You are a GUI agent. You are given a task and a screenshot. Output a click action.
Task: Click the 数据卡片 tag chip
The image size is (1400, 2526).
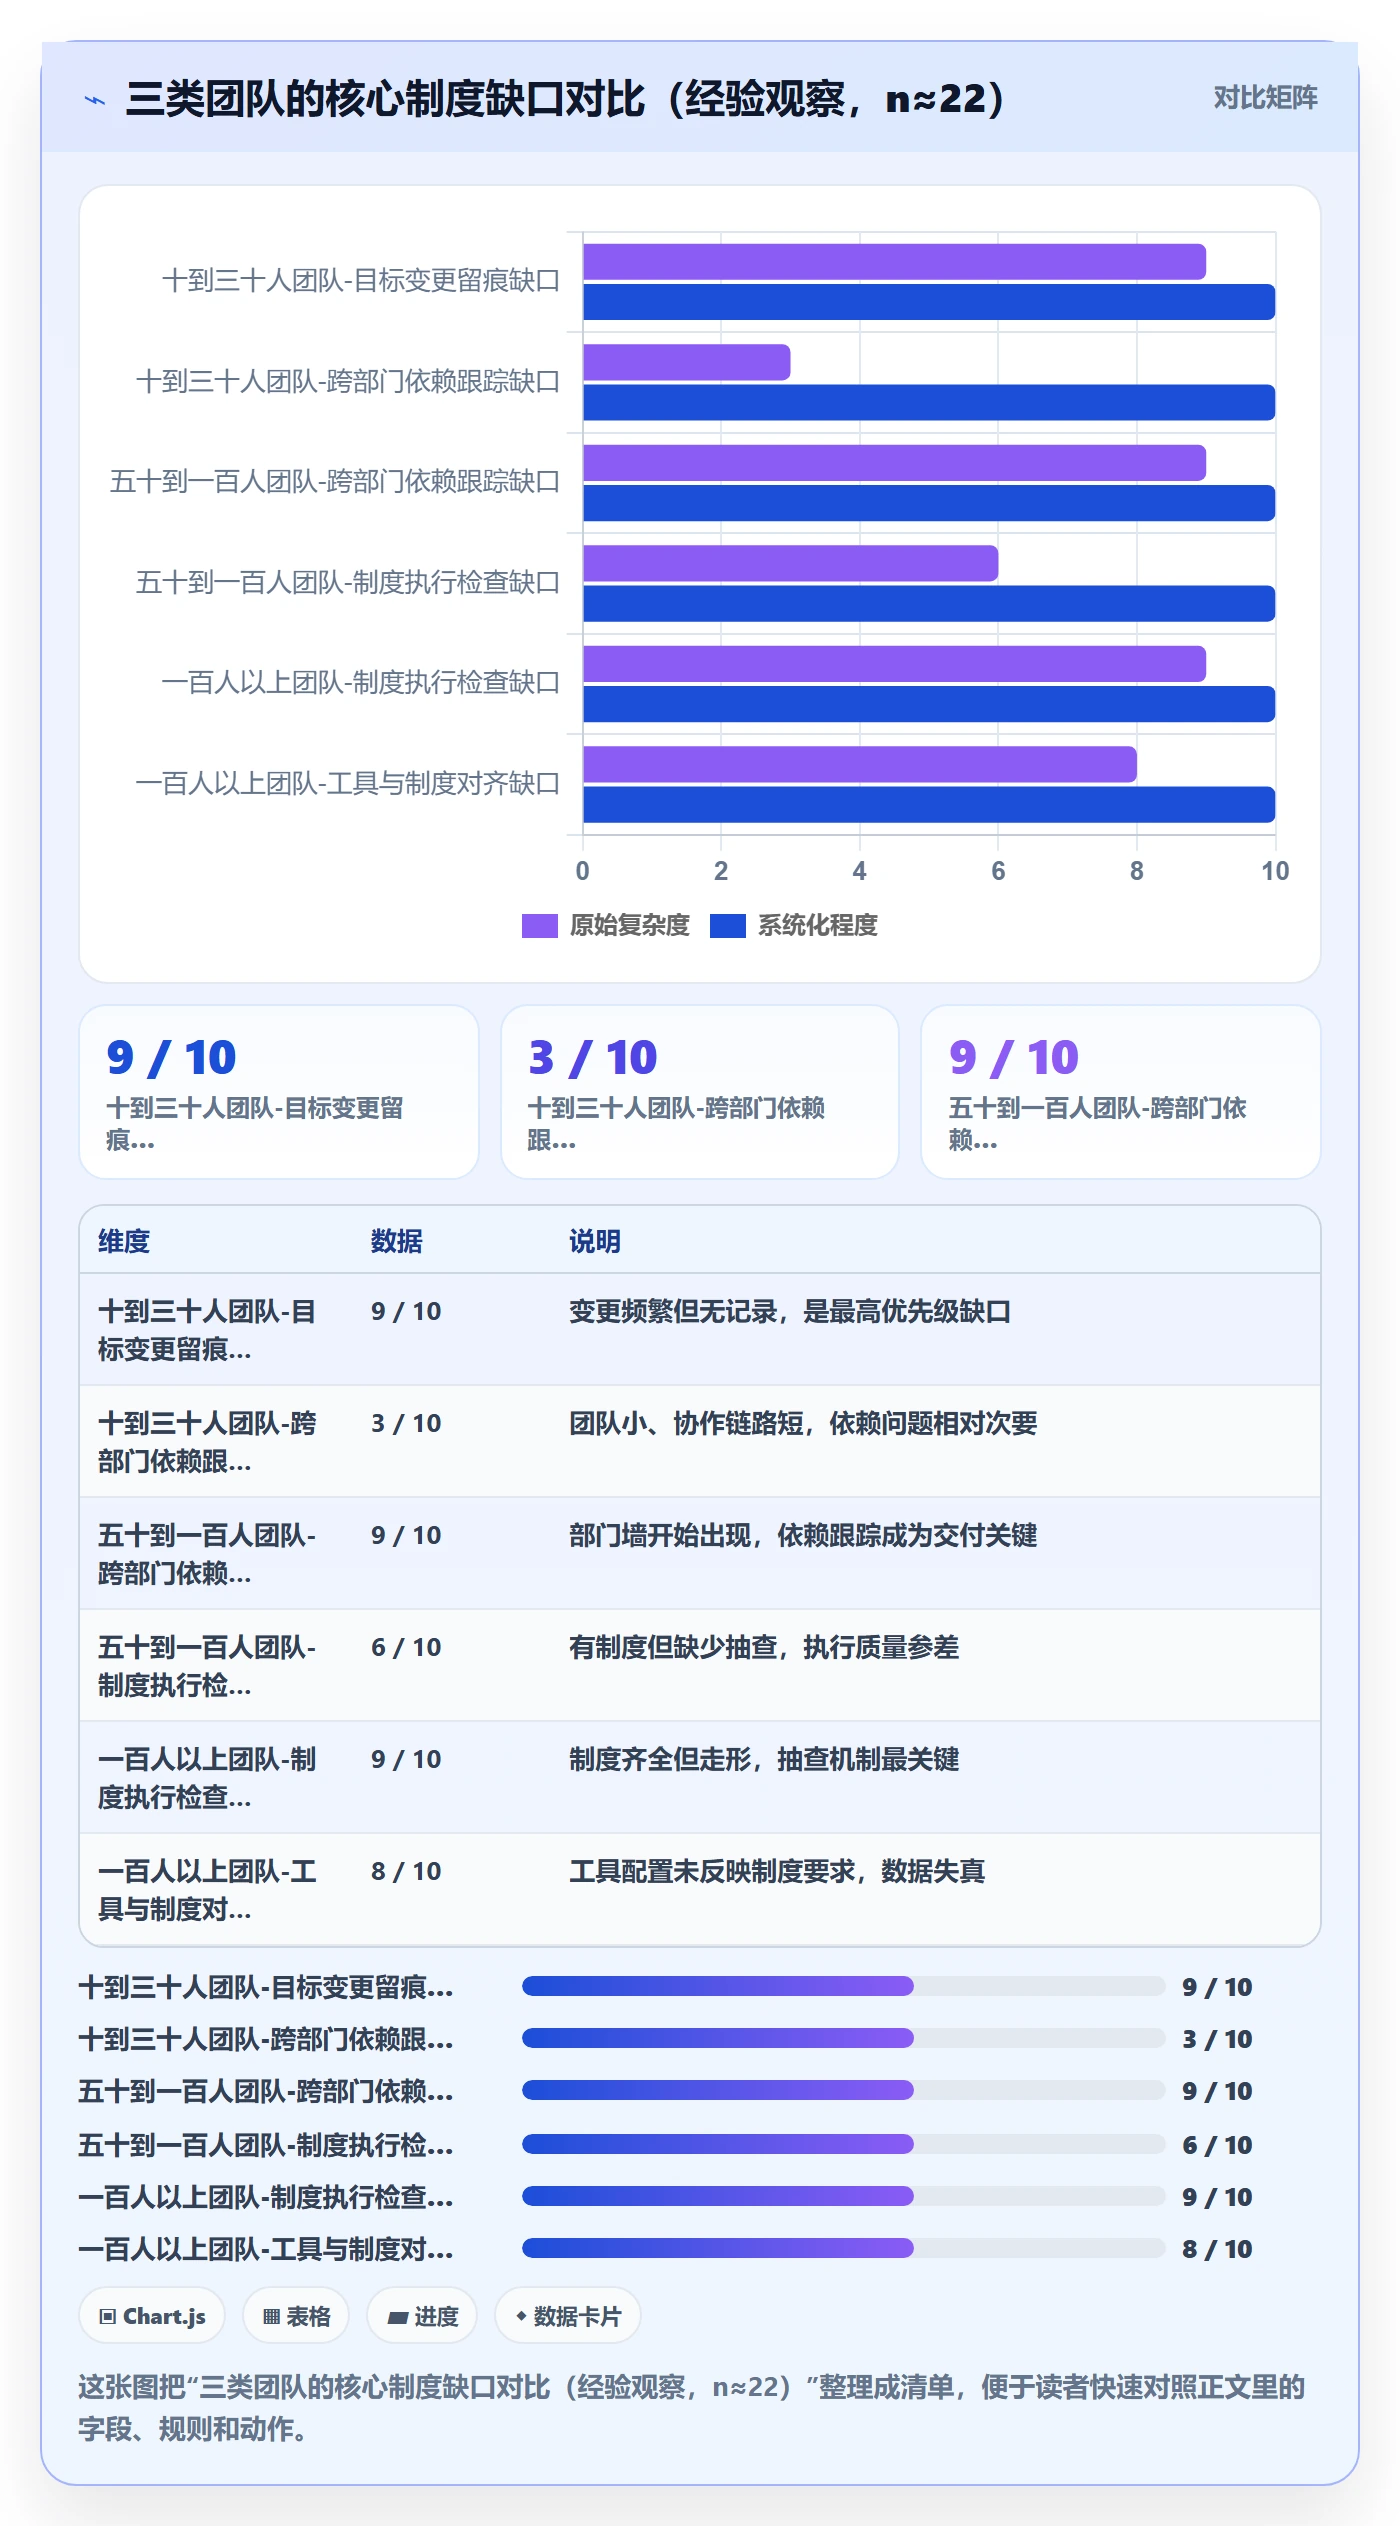tap(567, 2316)
